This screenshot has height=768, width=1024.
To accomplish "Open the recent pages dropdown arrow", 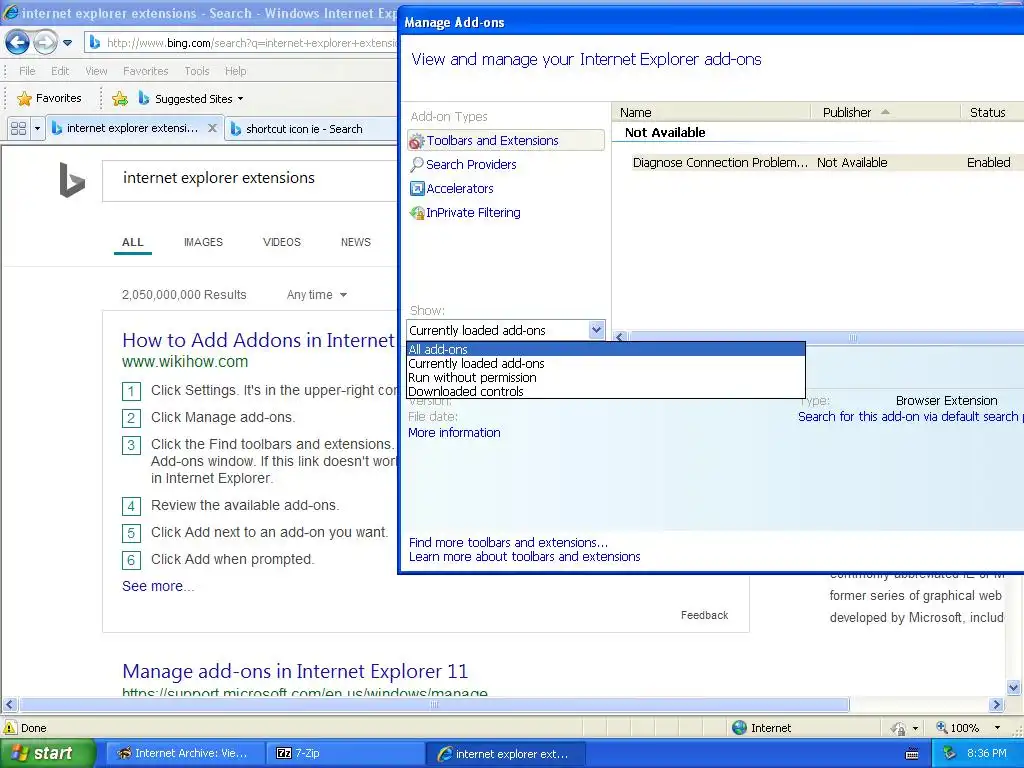I will point(67,43).
